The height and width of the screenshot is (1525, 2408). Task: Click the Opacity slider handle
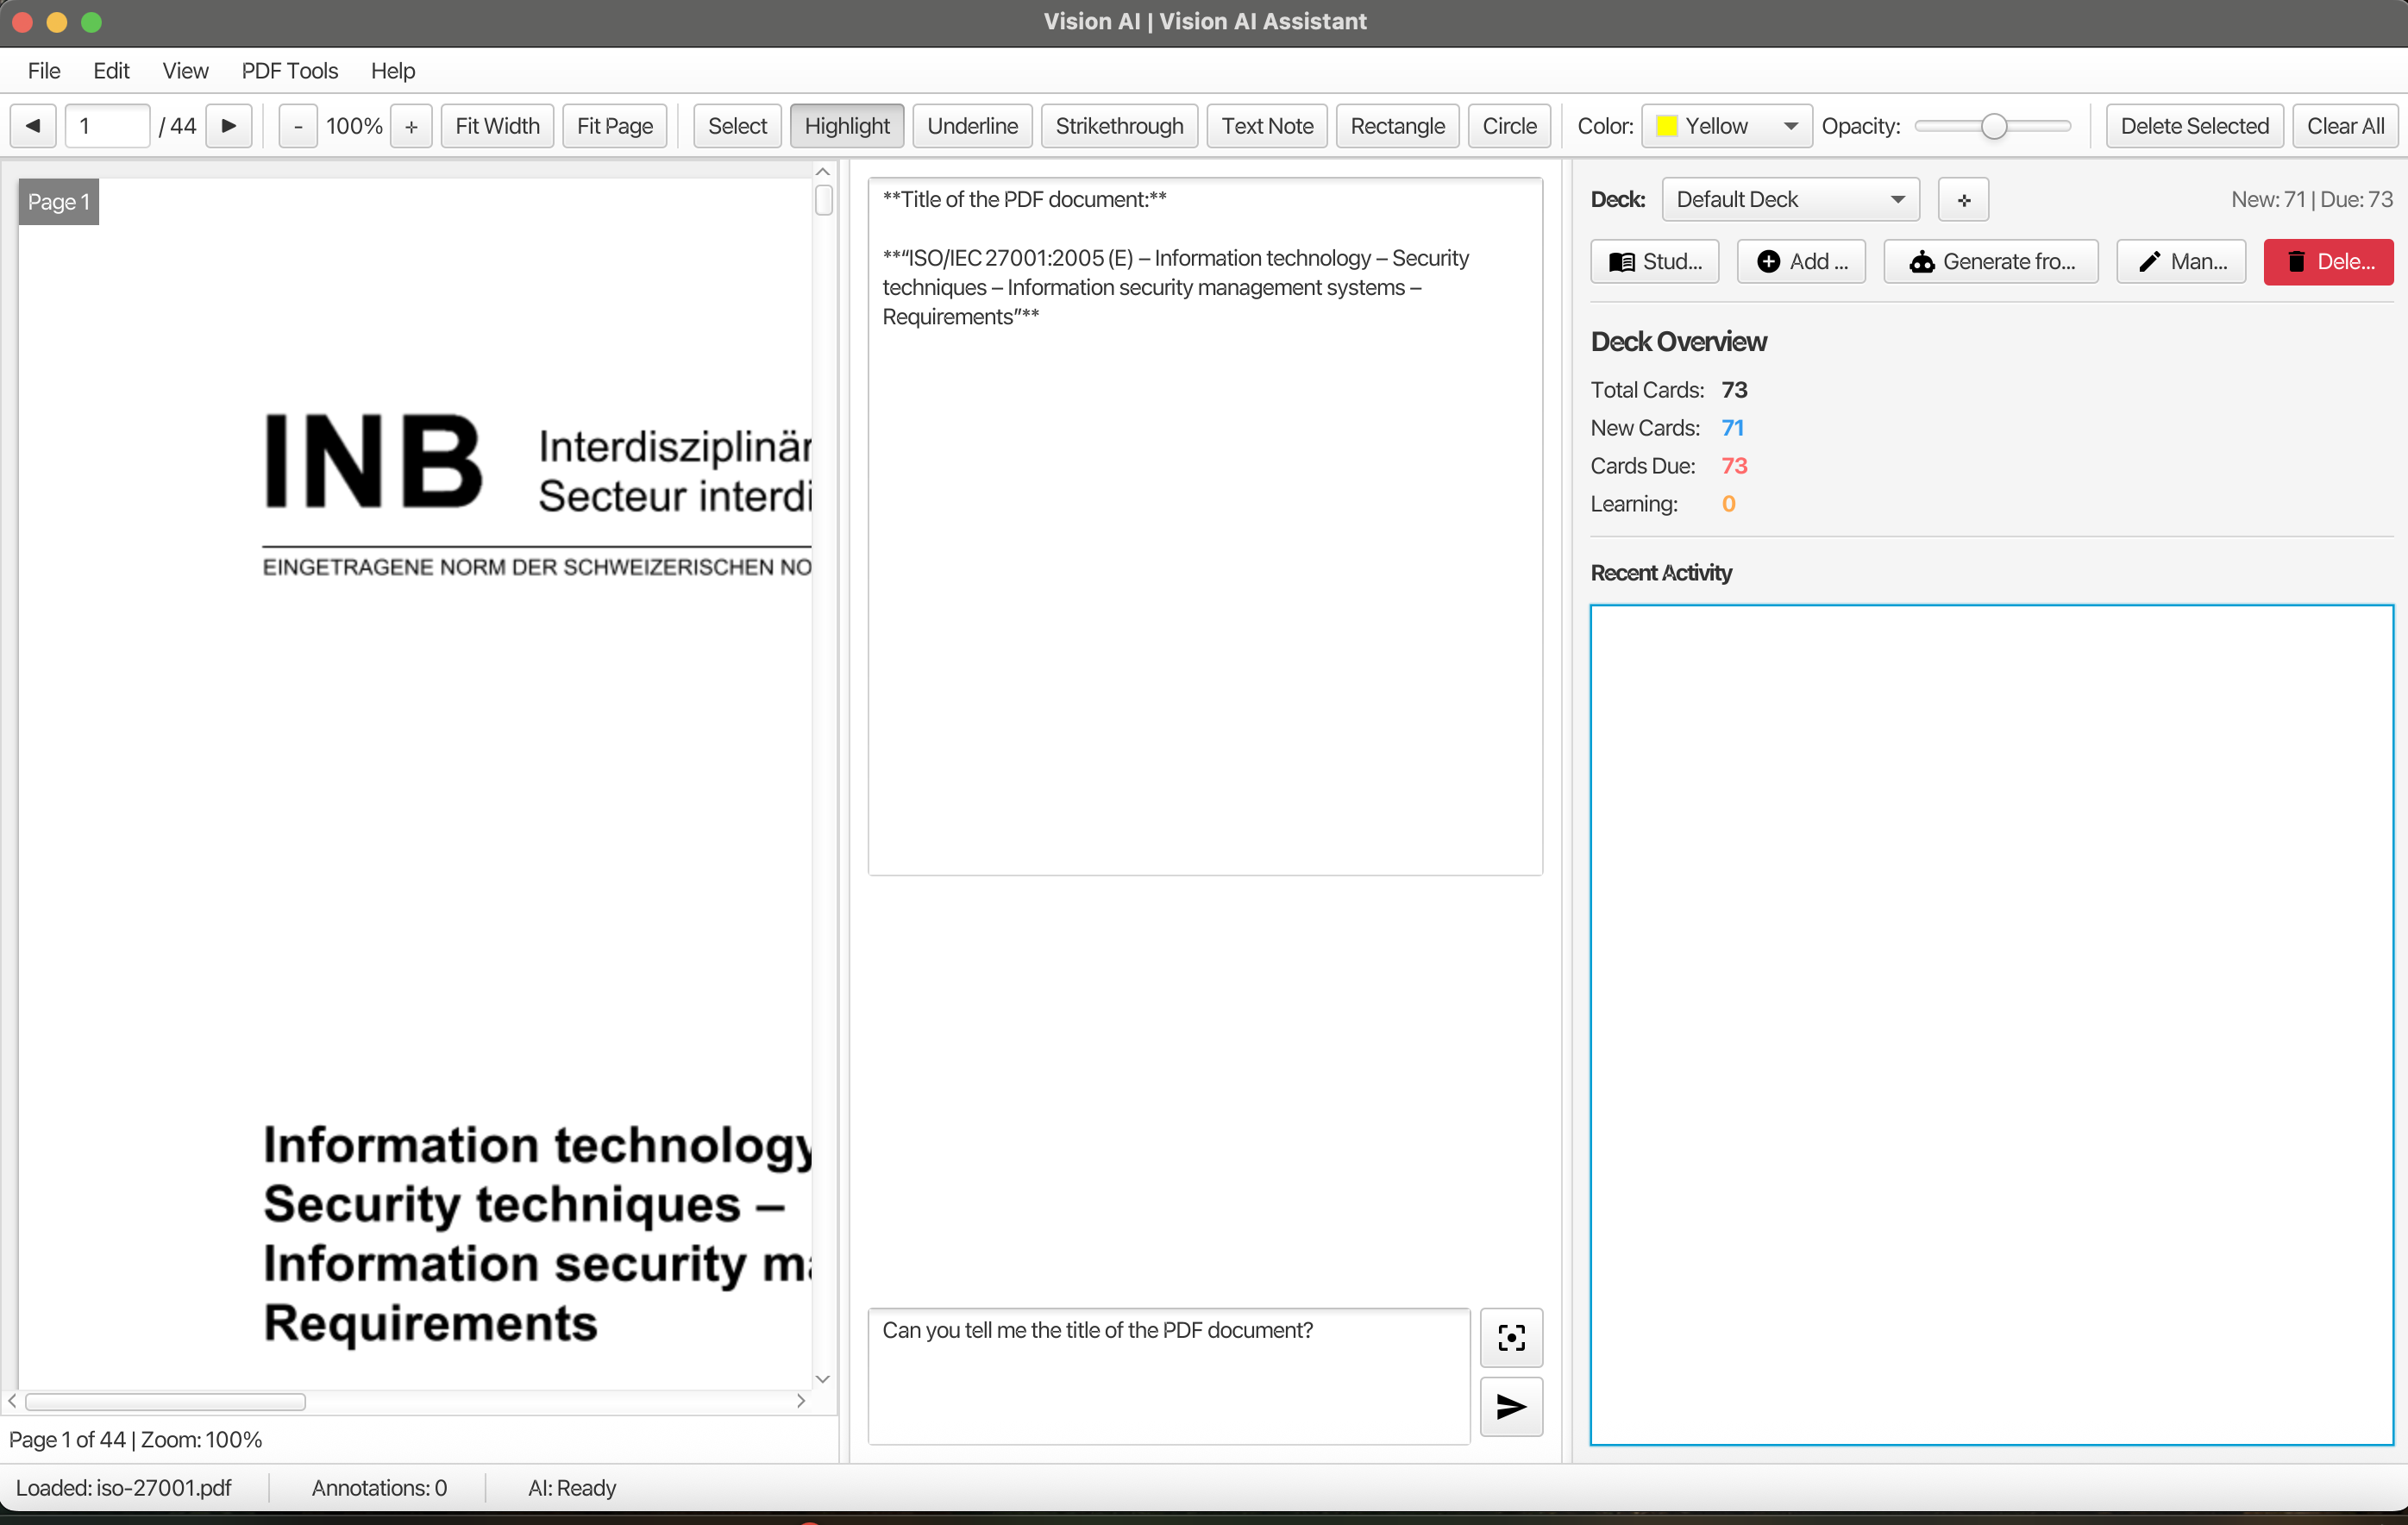click(1993, 126)
